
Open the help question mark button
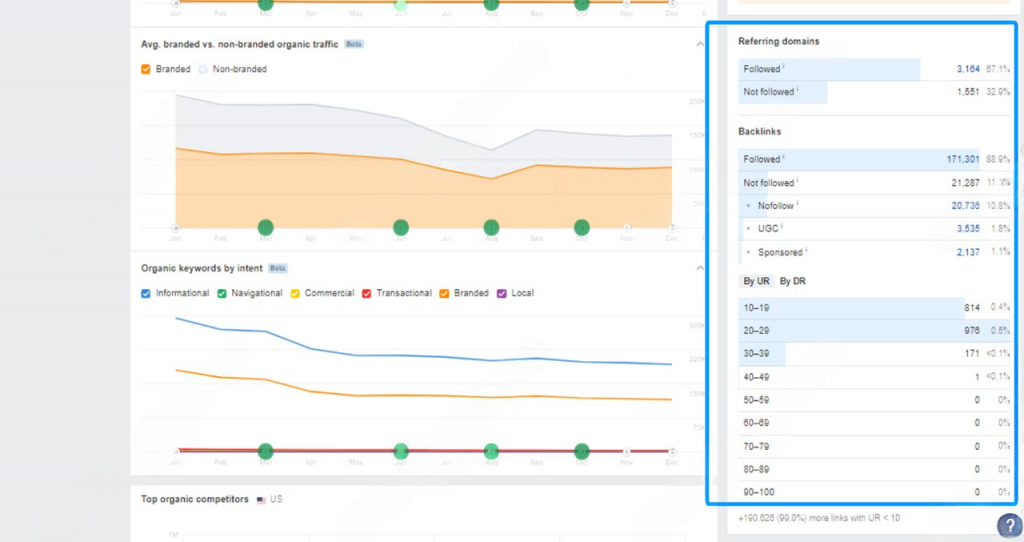(1010, 526)
